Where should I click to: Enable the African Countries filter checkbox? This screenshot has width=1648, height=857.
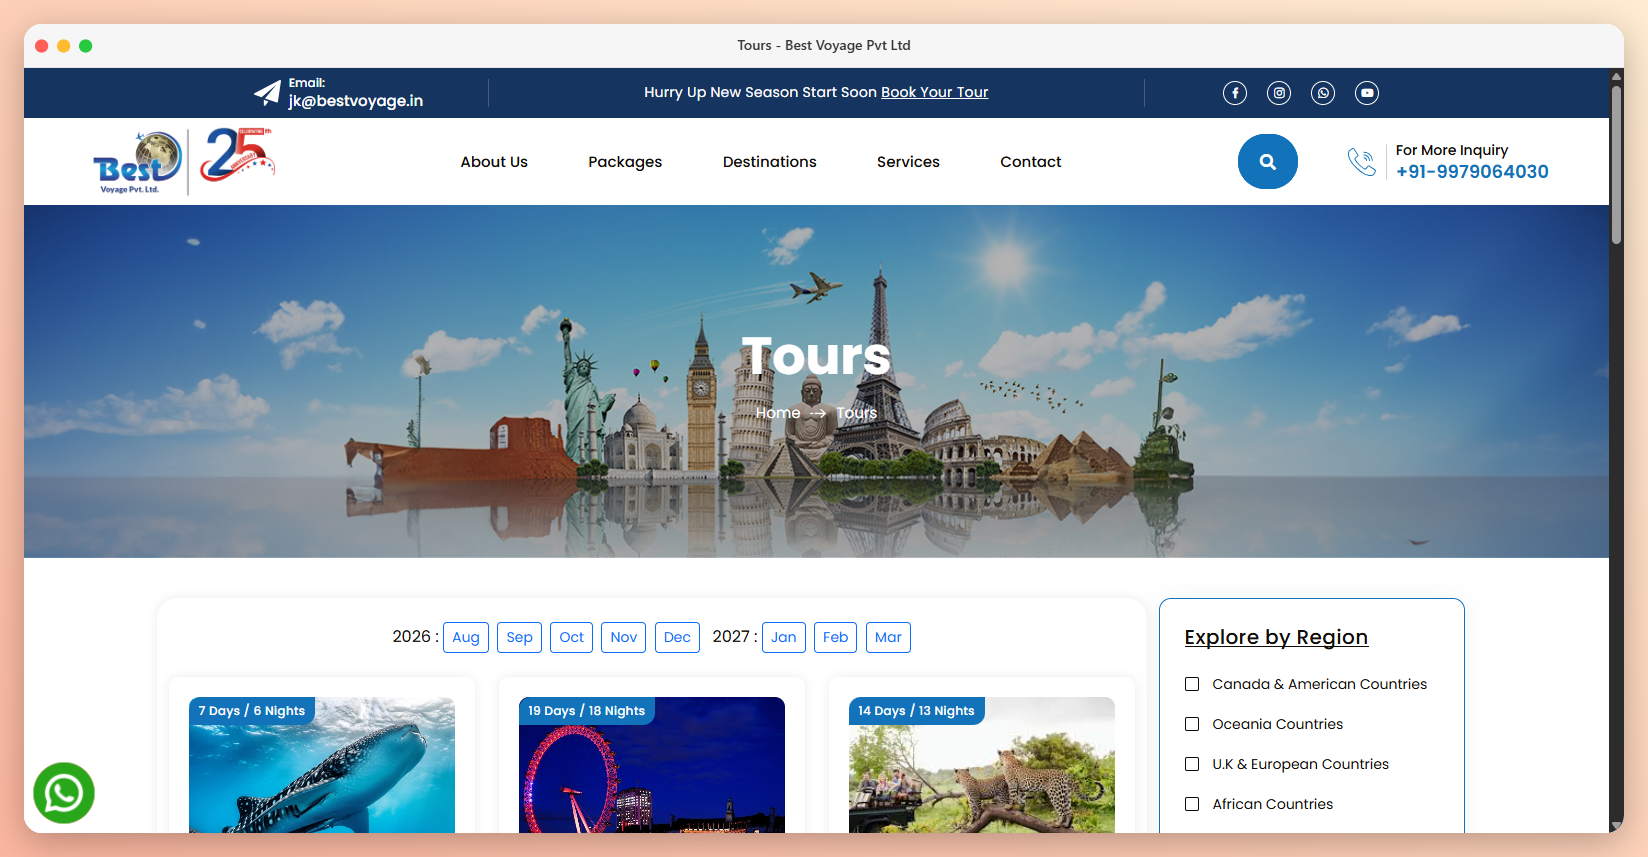click(1192, 804)
